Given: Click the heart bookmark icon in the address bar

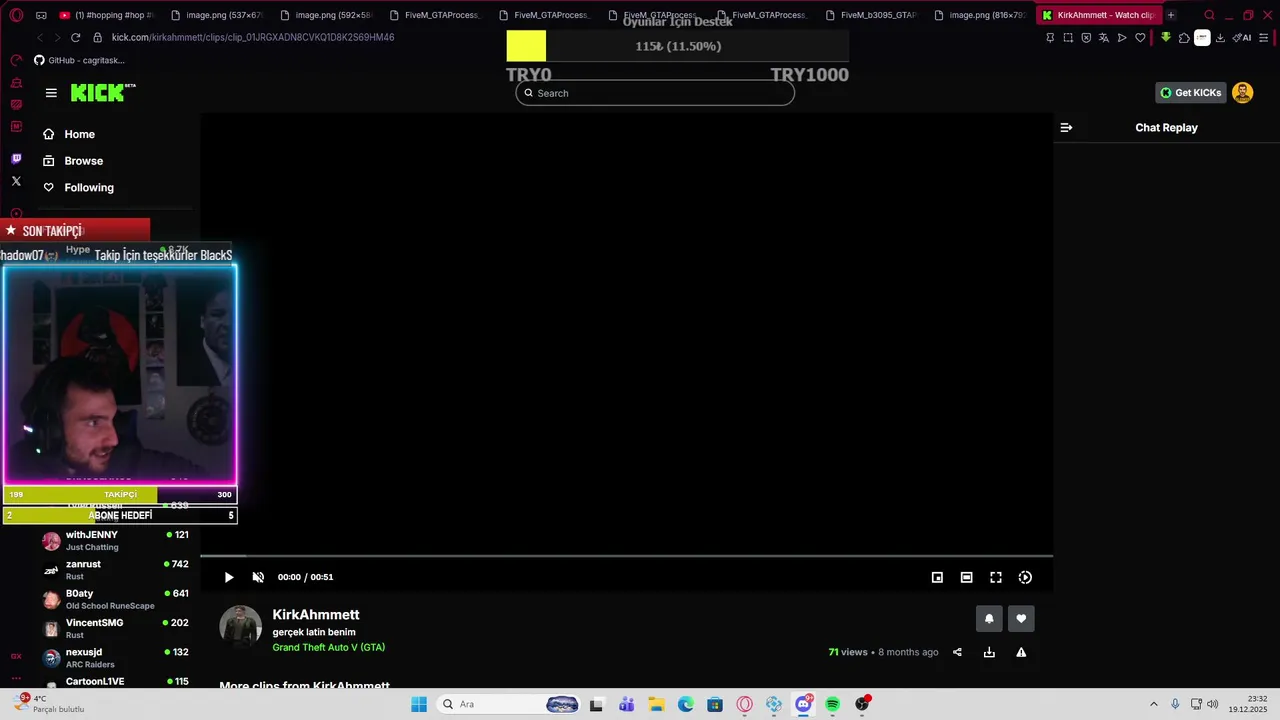Looking at the screenshot, I should 1140,37.
